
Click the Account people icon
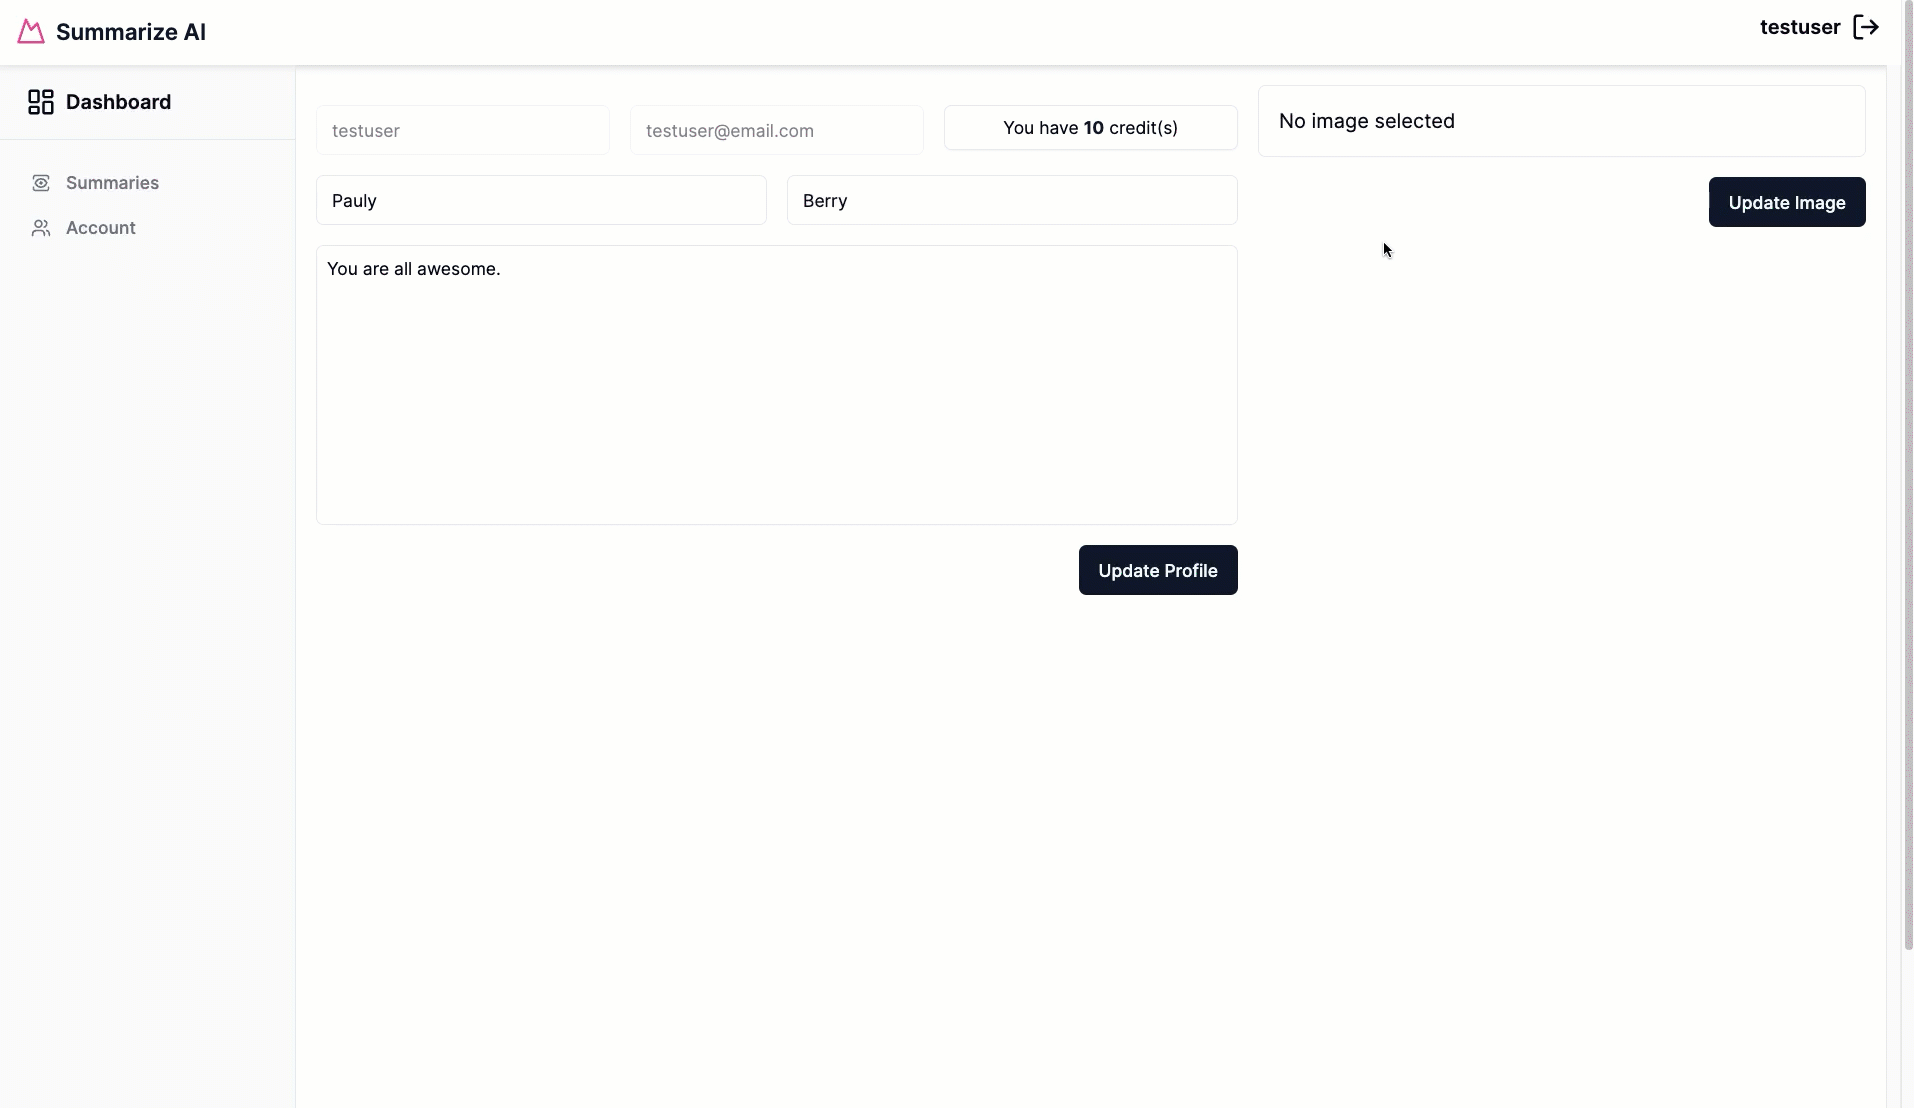[41, 228]
